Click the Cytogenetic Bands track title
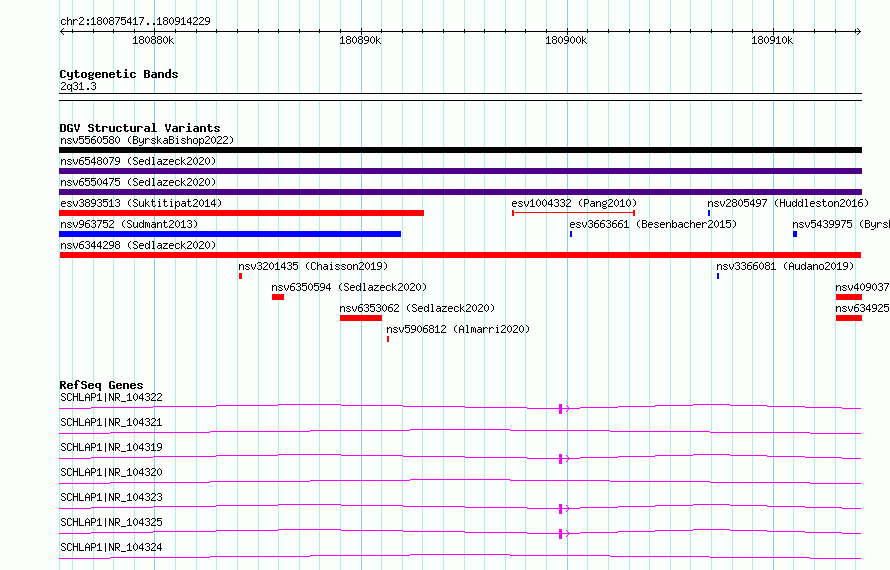890x570 pixels. click(119, 74)
